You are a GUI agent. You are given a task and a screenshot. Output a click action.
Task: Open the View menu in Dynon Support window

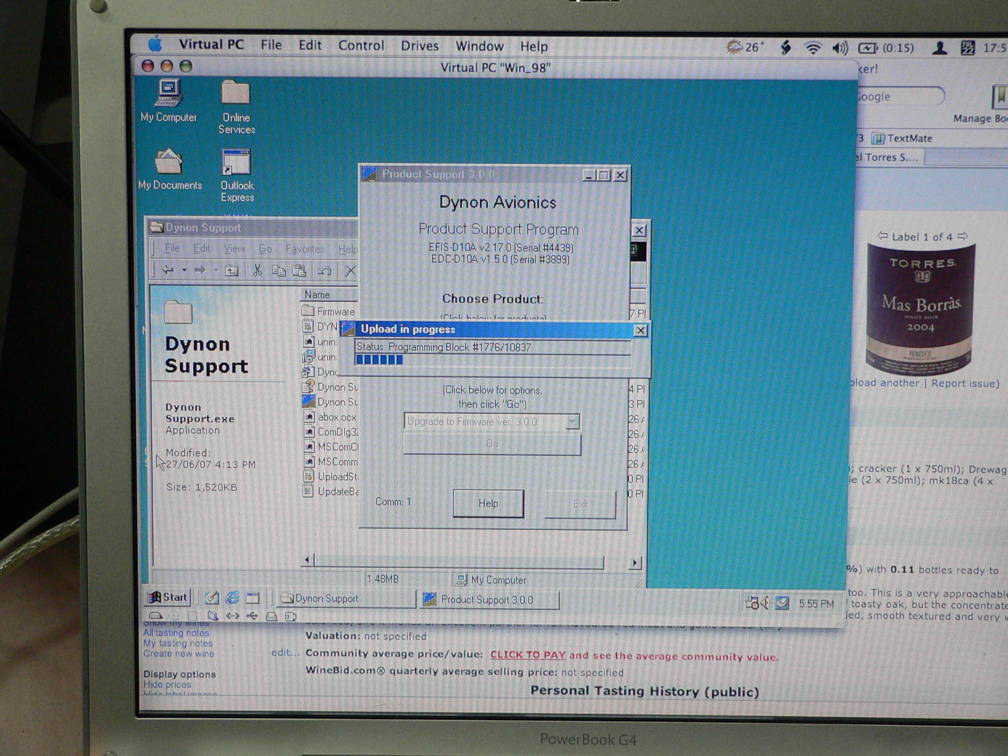[x=235, y=249]
